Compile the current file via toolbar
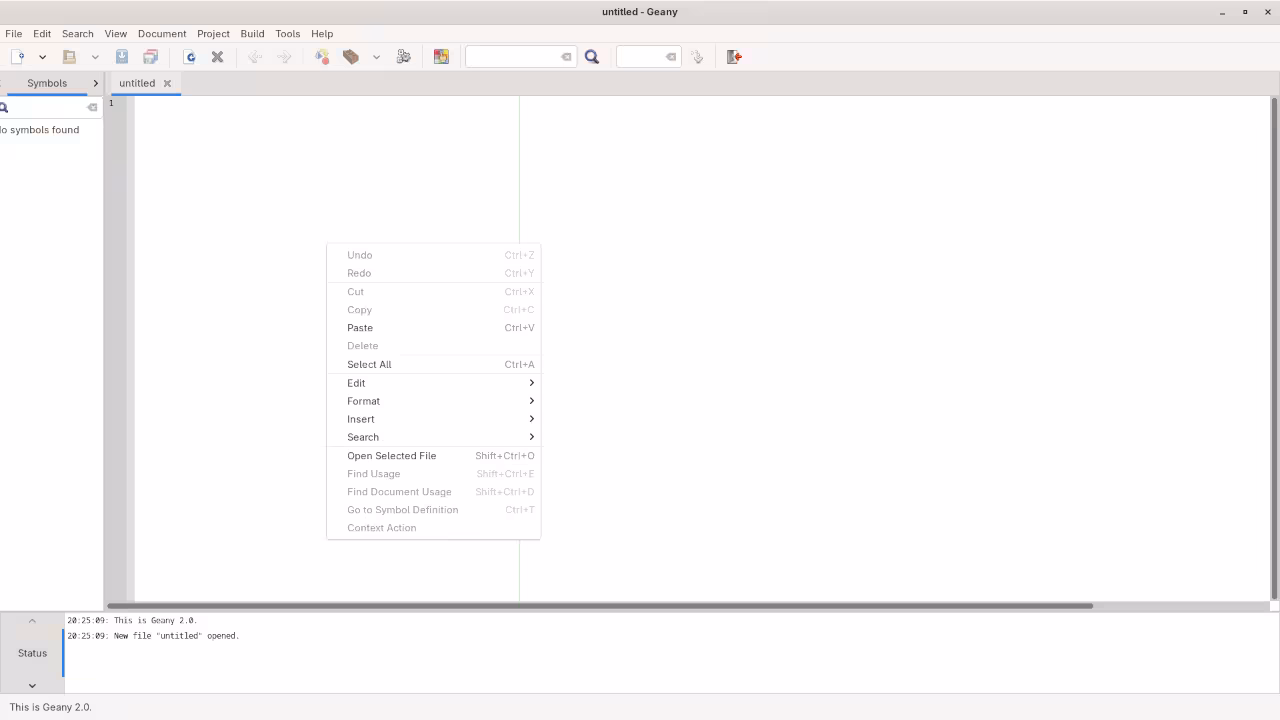 (322, 57)
